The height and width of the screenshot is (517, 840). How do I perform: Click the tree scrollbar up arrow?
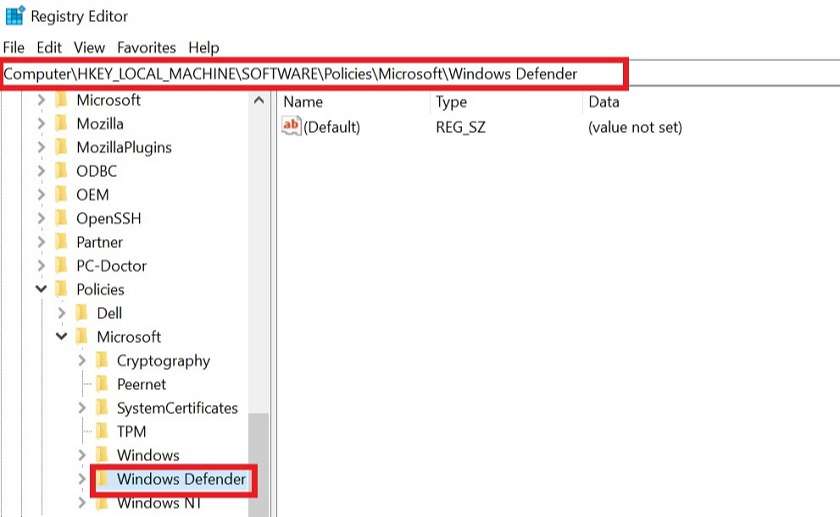coord(259,100)
